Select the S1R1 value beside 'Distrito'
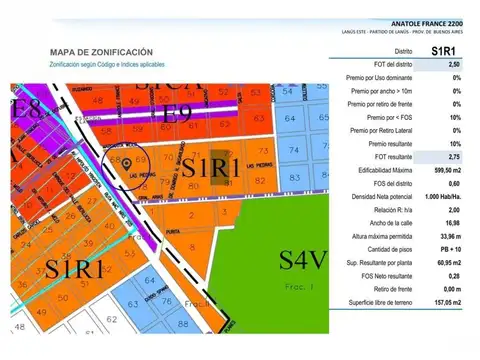Viewport: 480px width, 360px height. point(443,51)
